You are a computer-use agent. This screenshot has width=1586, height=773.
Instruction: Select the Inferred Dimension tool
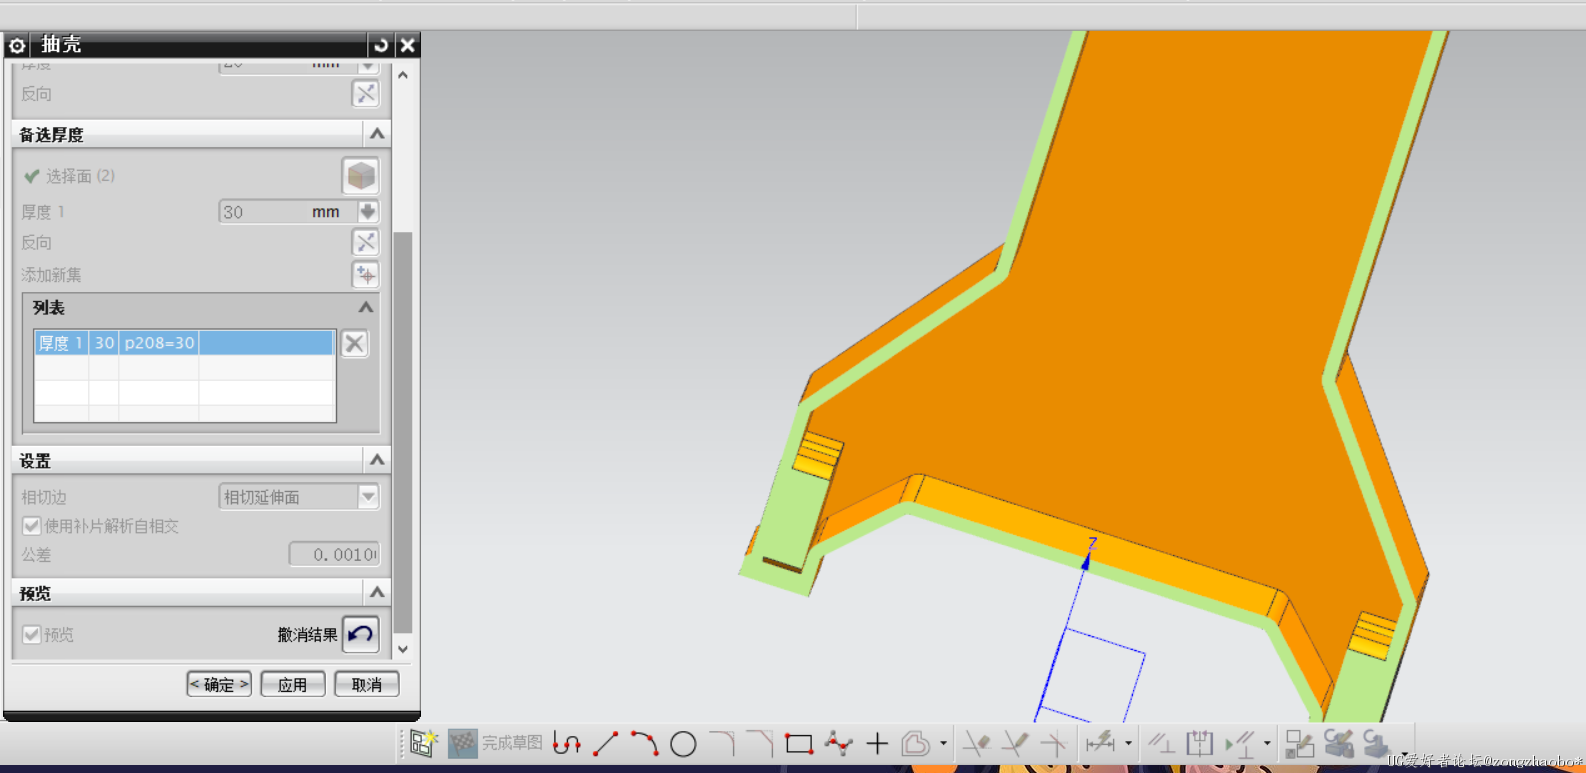click(x=1100, y=742)
